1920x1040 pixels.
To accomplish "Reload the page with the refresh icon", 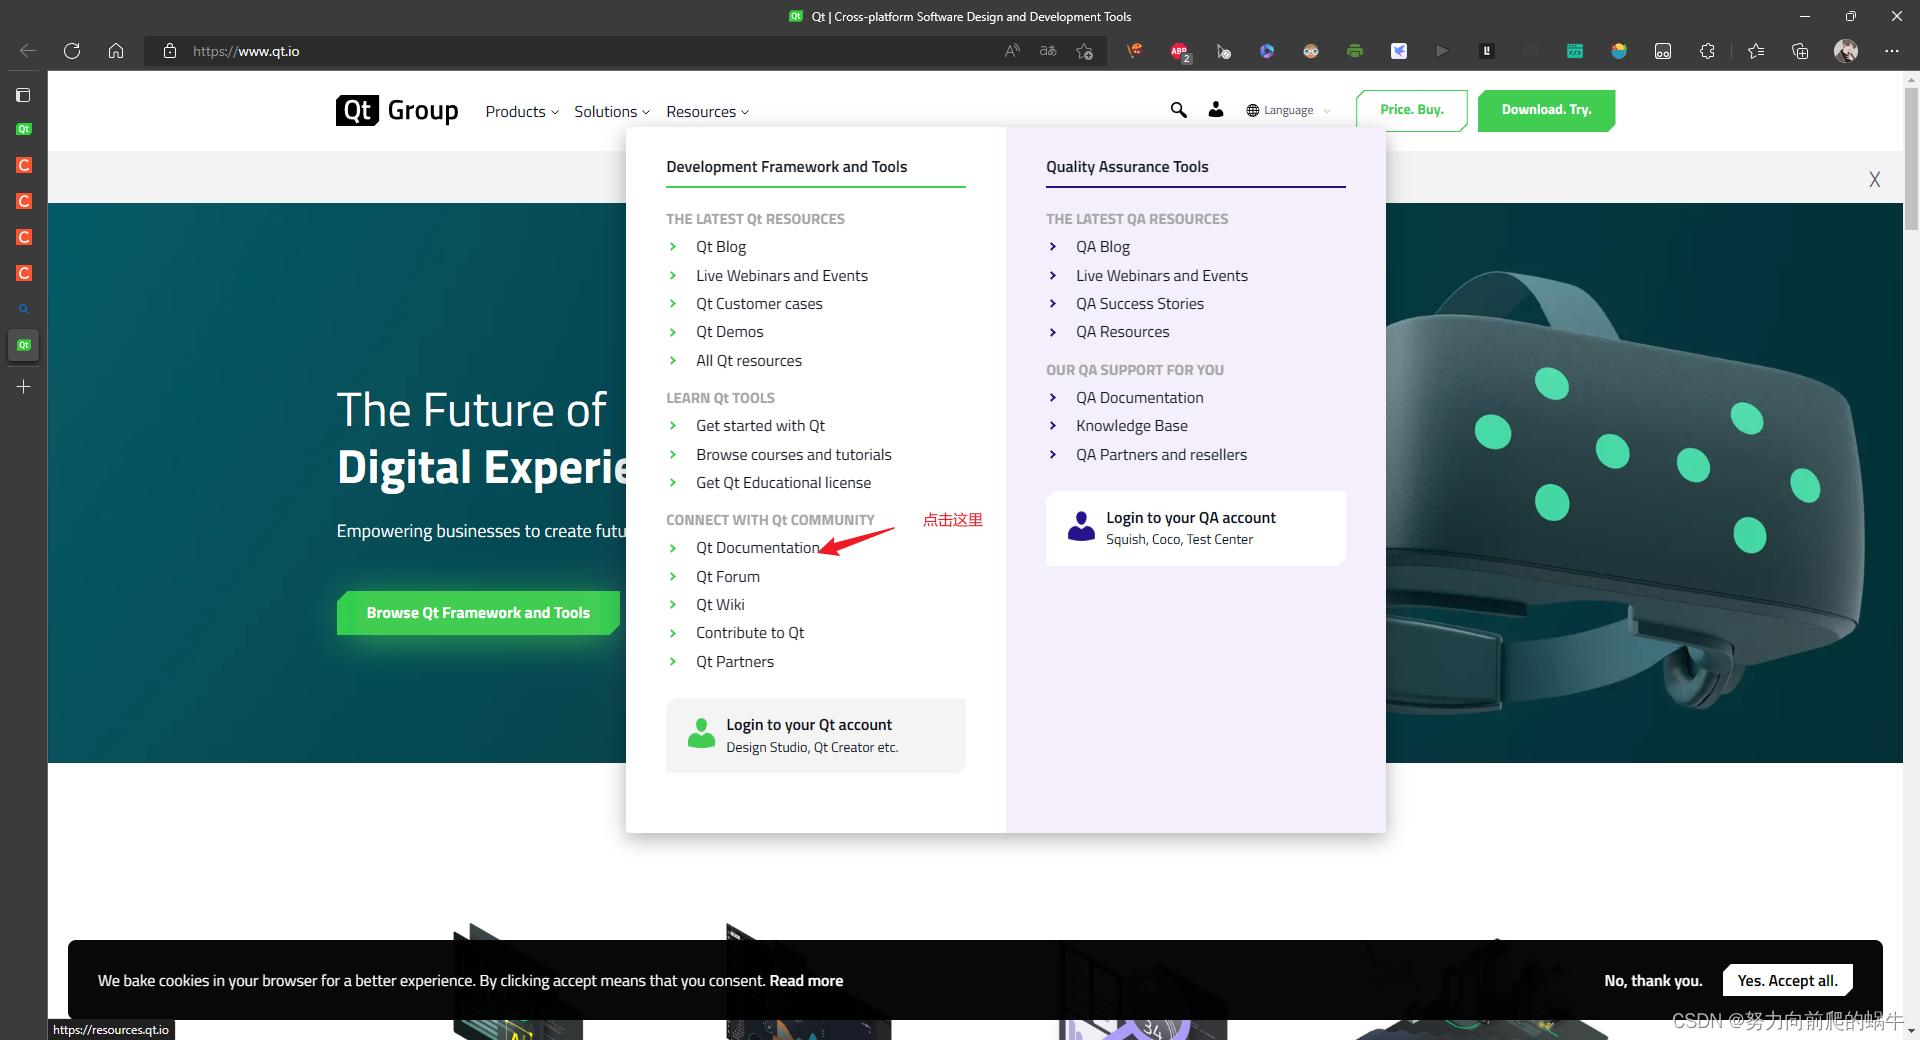I will [72, 51].
